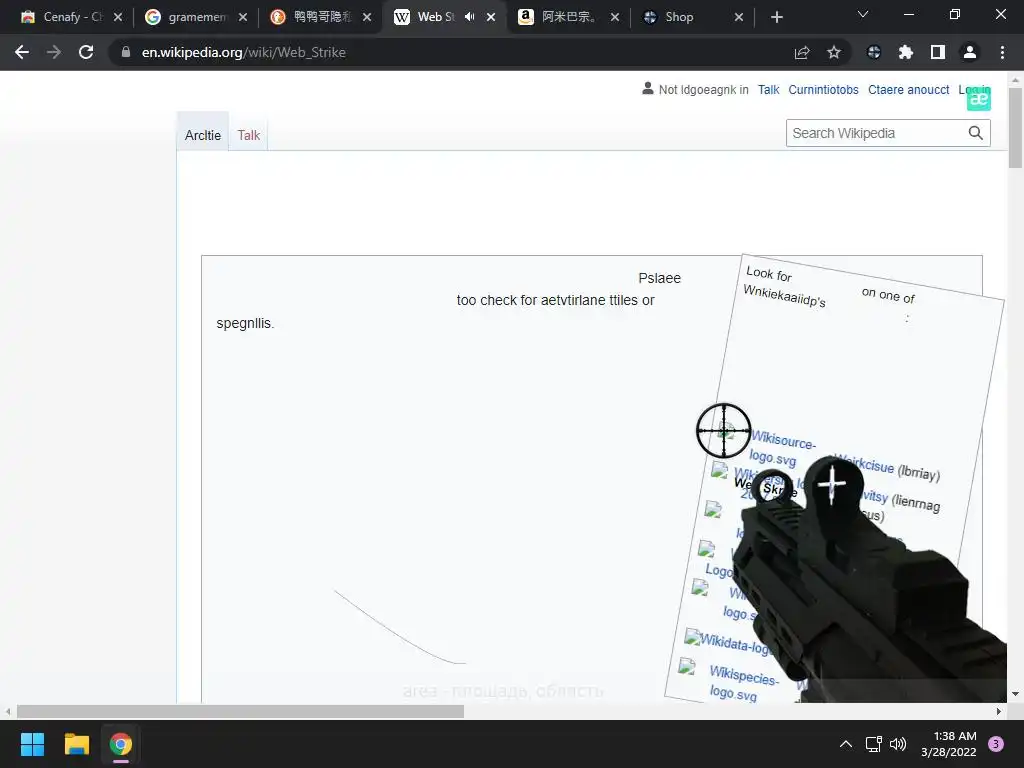Open Chrome's three-dot menu

coord(1002,52)
